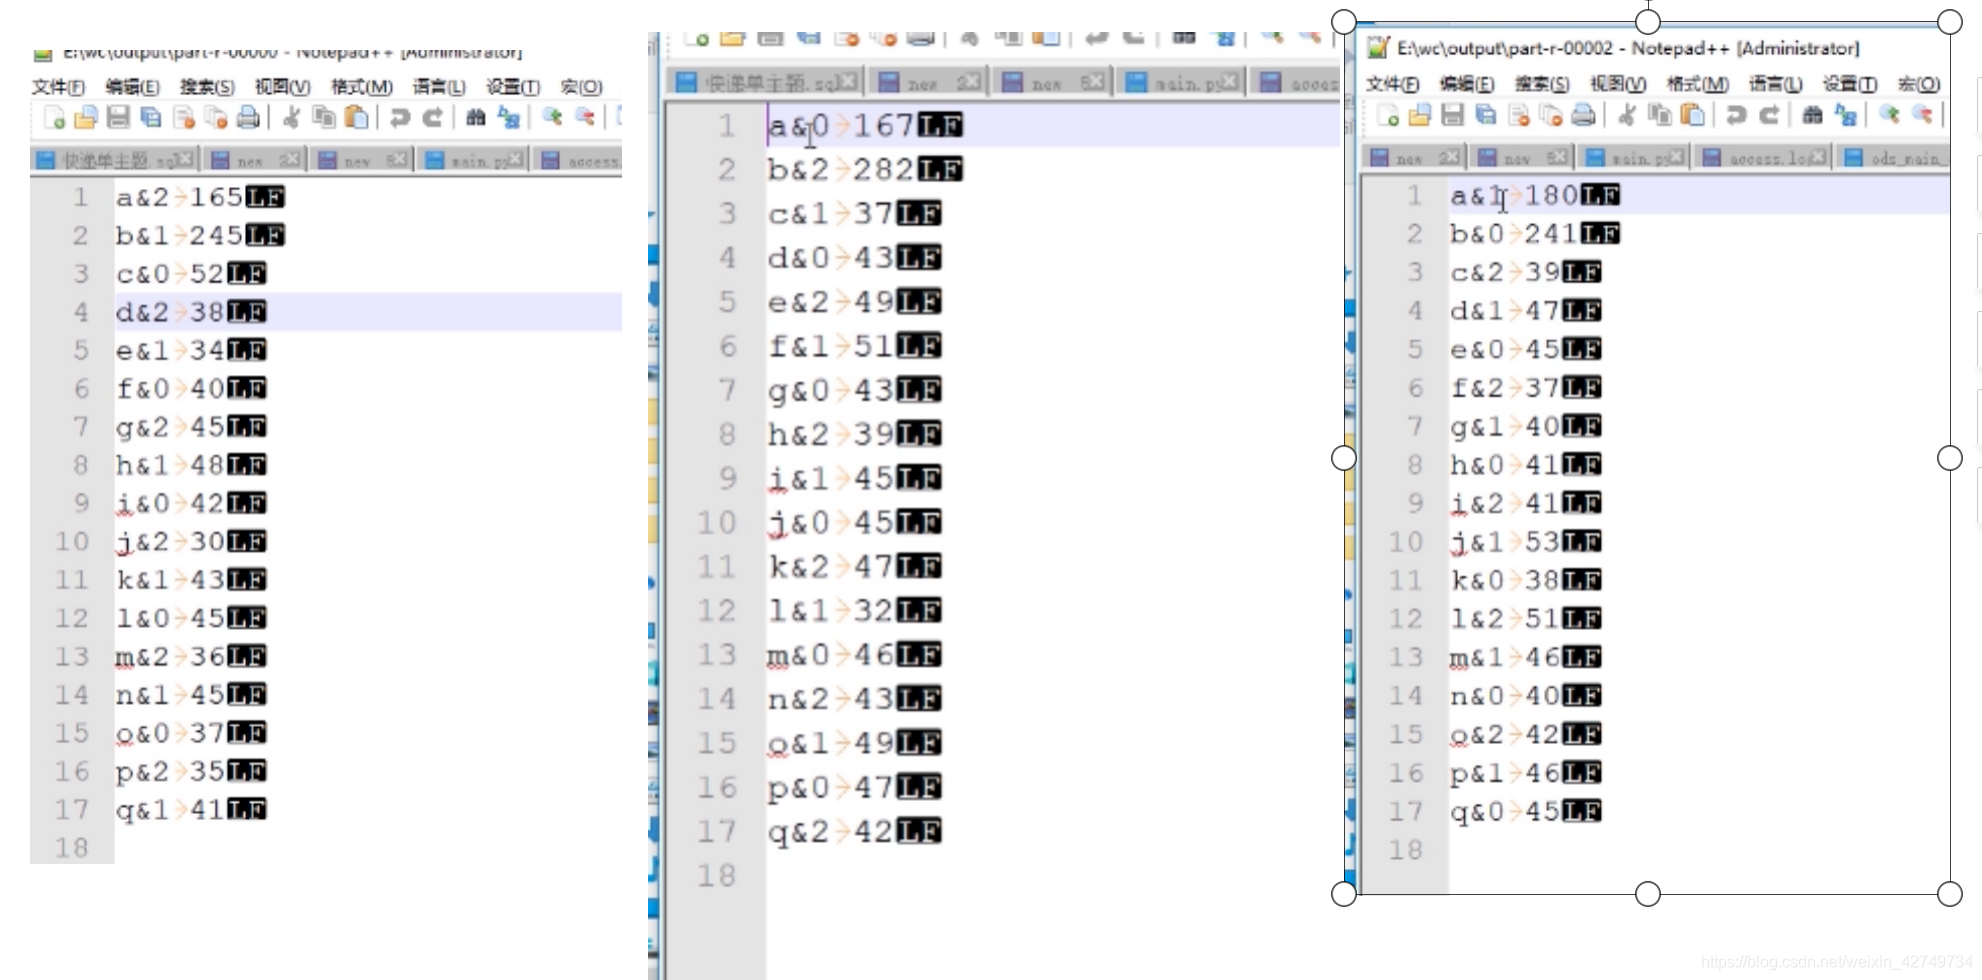The image size is (1982, 980).
Task: Click Cut scissors icon in part-r-00000 window
Action: pyautogui.click(x=291, y=118)
